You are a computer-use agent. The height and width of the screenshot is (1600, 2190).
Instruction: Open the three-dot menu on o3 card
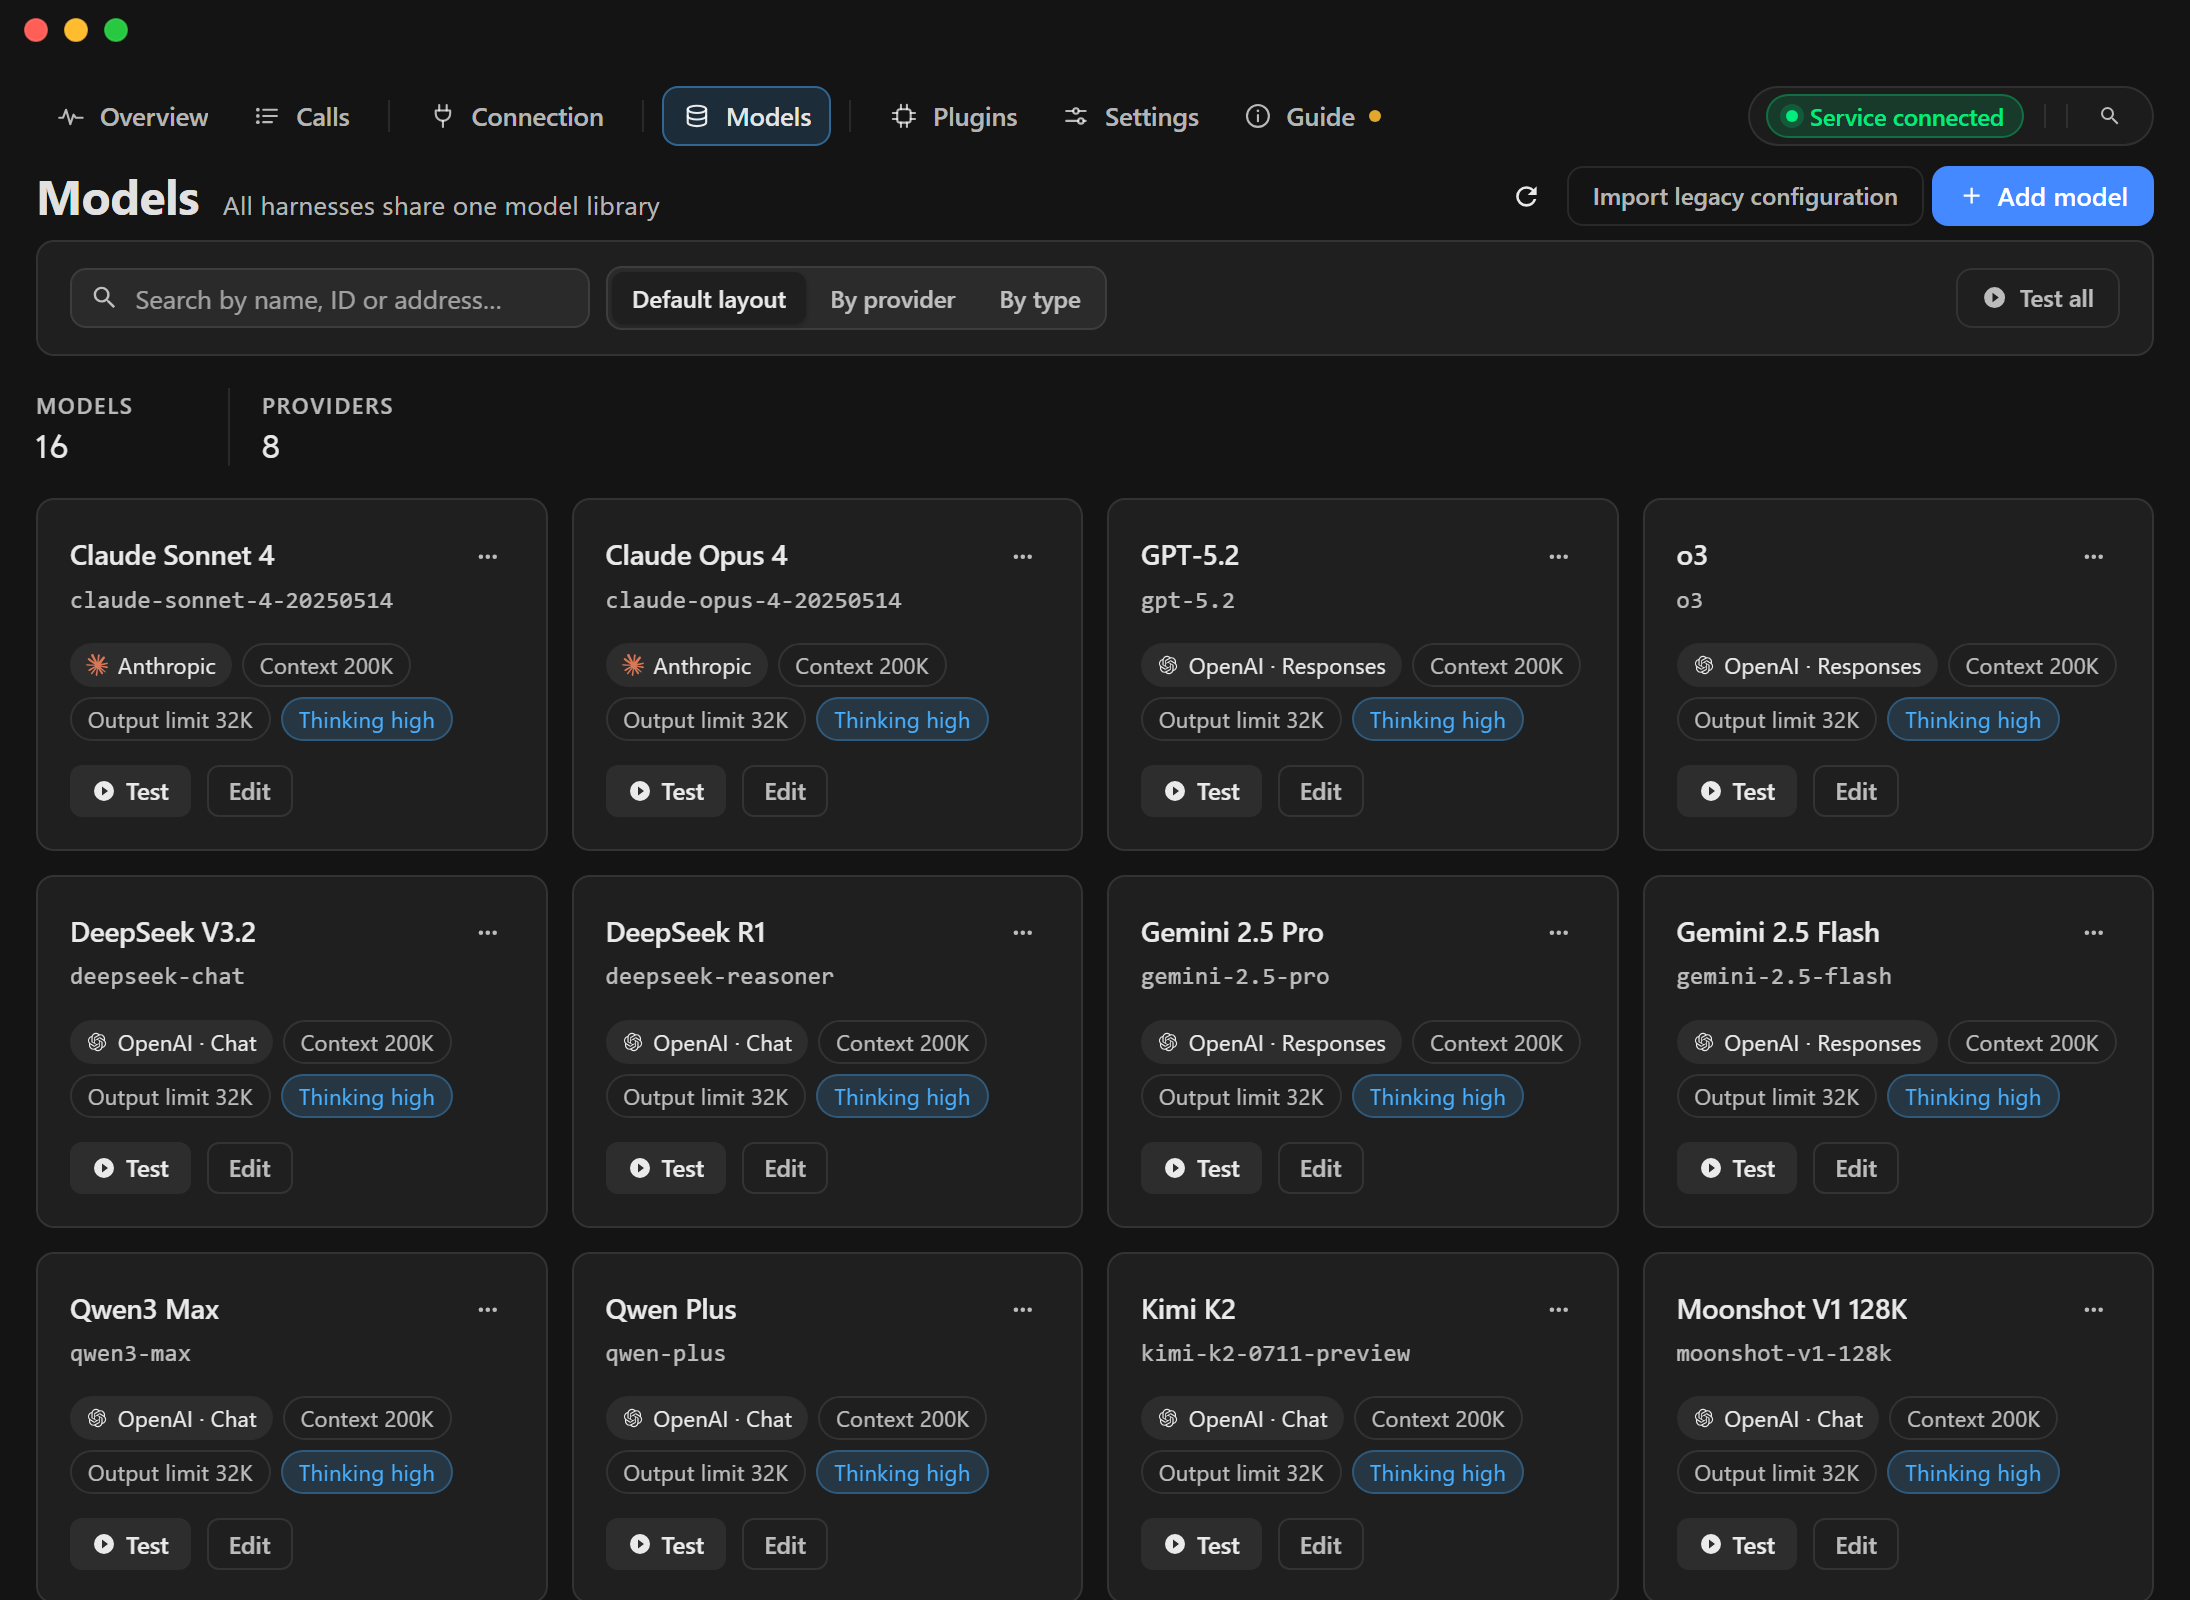point(2093,556)
